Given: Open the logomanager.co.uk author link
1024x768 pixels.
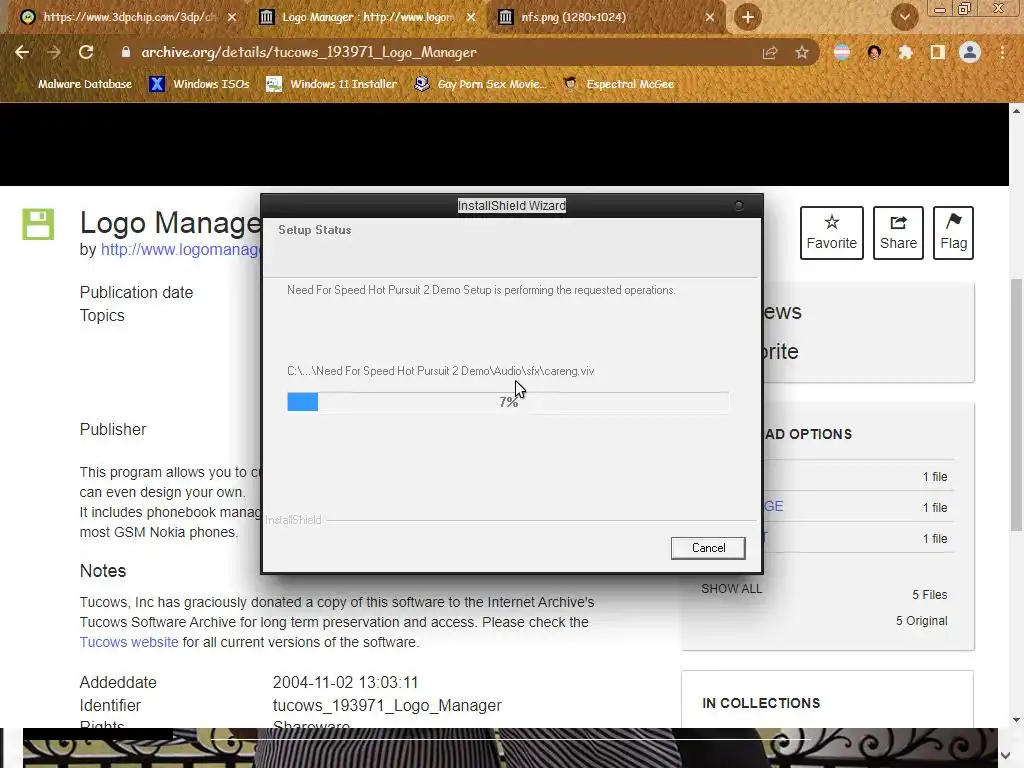Looking at the screenshot, I should point(181,249).
